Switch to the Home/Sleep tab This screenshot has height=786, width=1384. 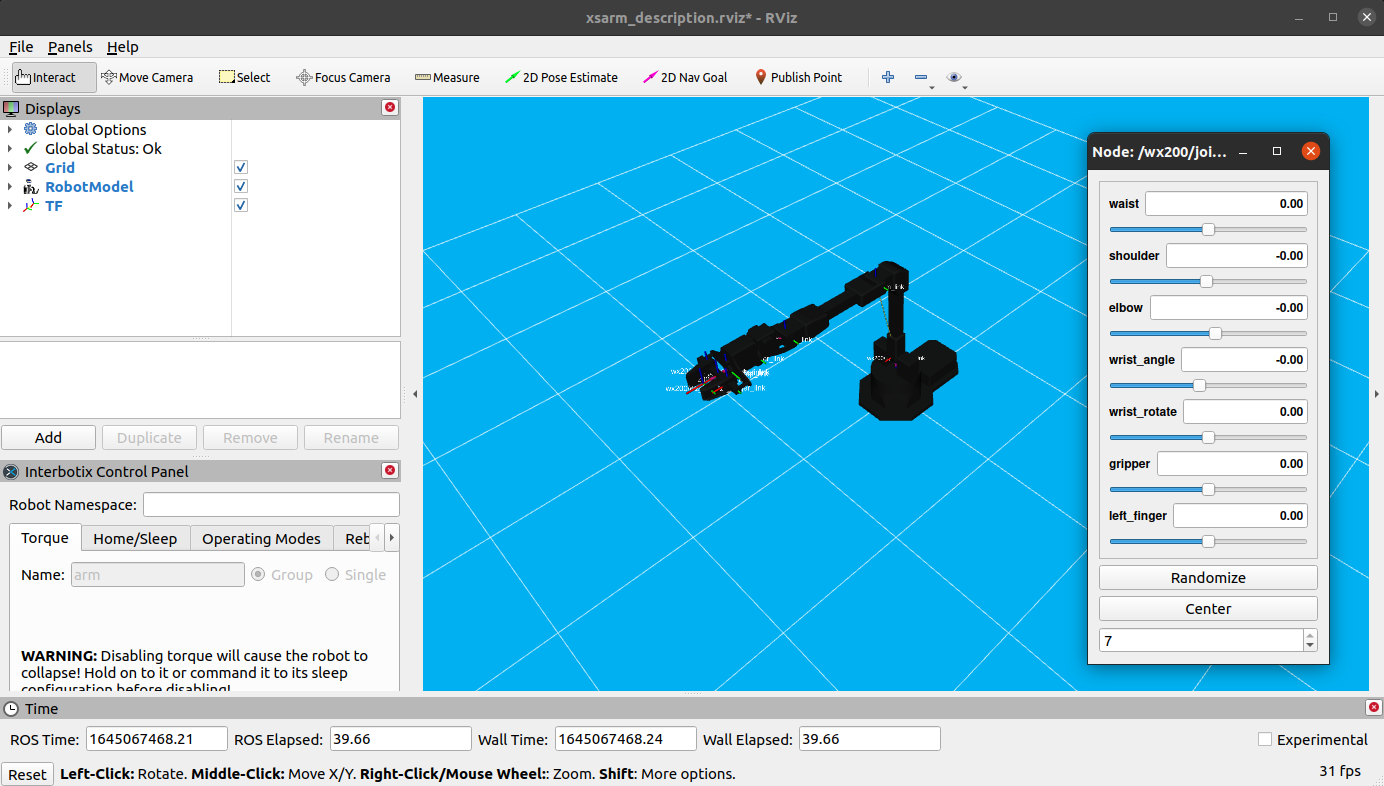pyautogui.click(x=135, y=538)
